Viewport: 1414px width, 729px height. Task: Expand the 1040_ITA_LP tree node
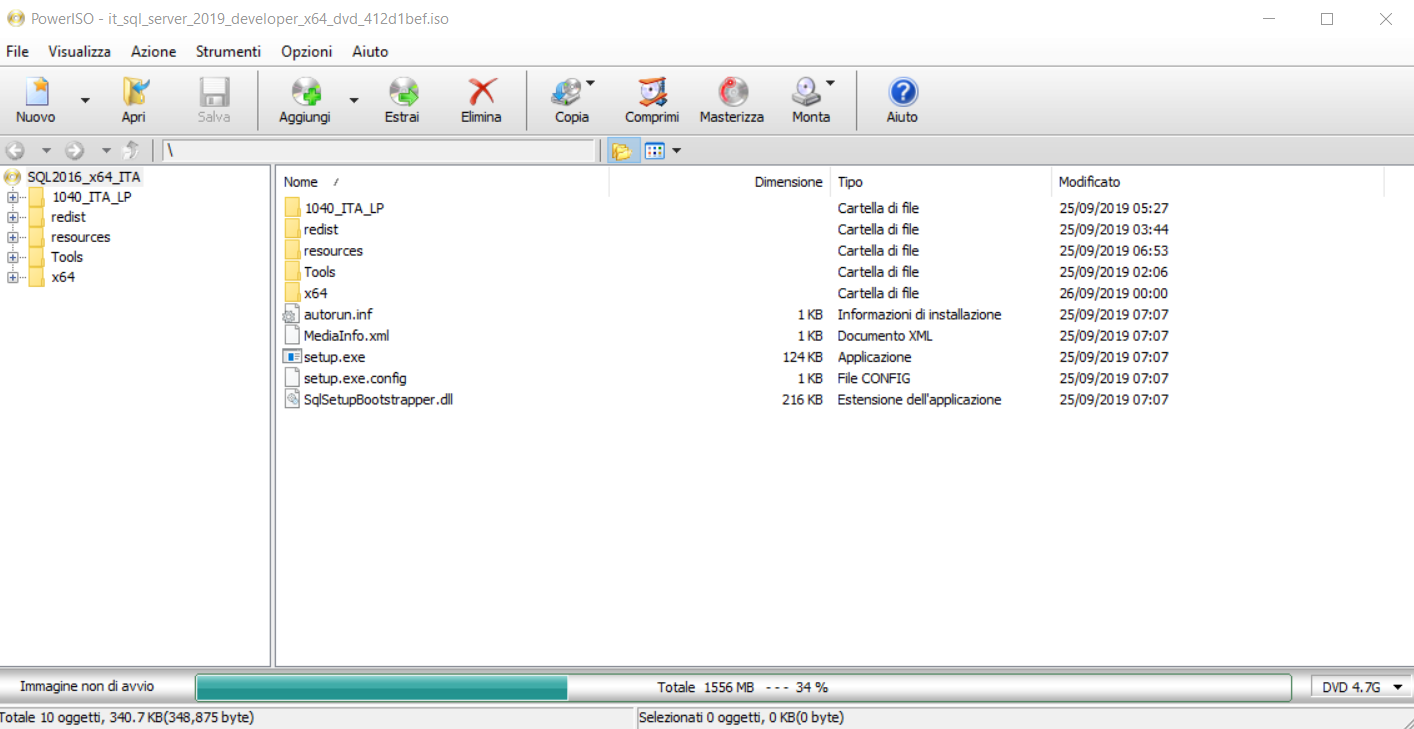pyautogui.click(x=12, y=197)
